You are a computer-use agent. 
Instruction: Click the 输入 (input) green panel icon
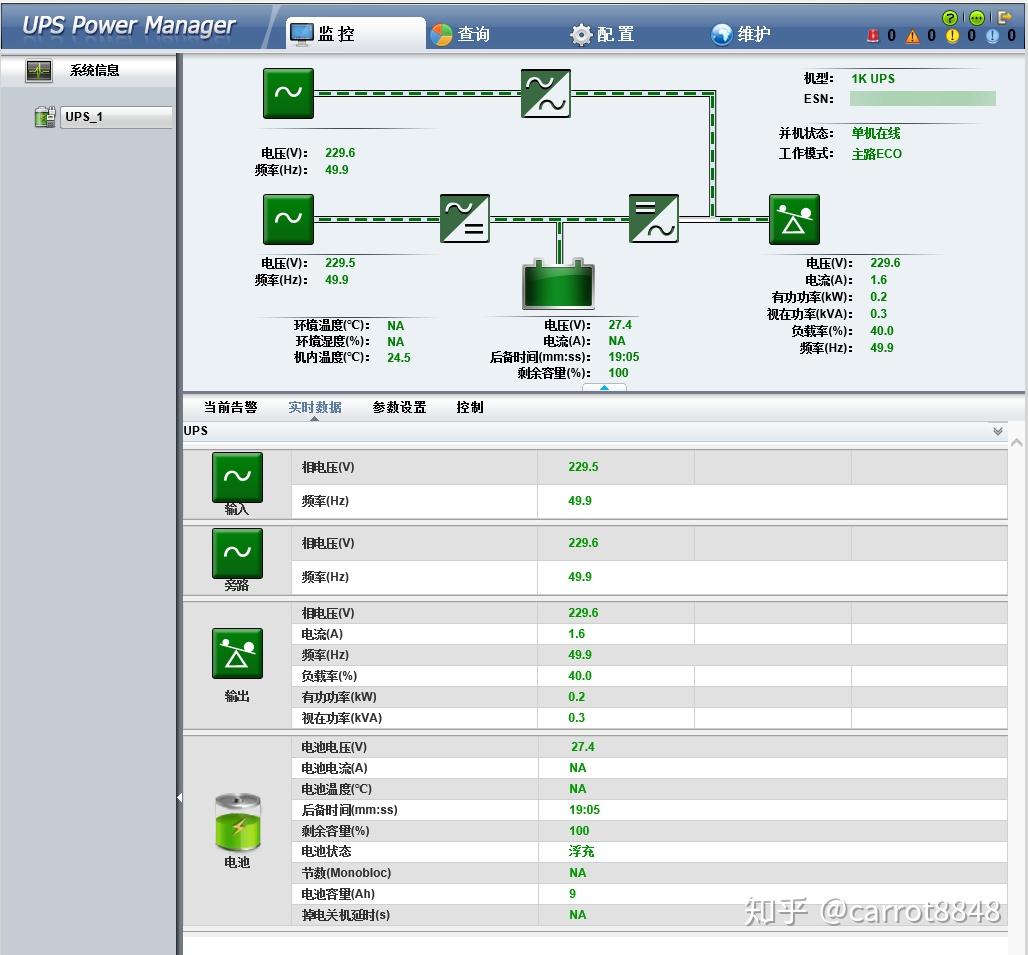coord(236,475)
